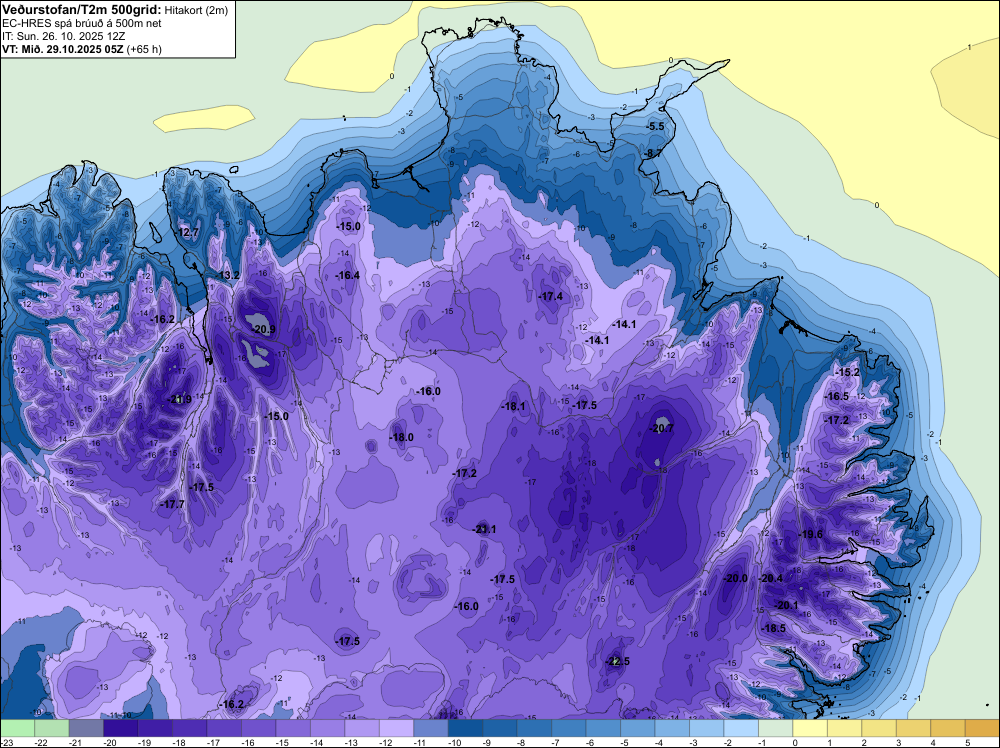The height and width of the screenshot is (748, 1000).
Task: Click the -13.2 temperature label
Action: point(228,275)
